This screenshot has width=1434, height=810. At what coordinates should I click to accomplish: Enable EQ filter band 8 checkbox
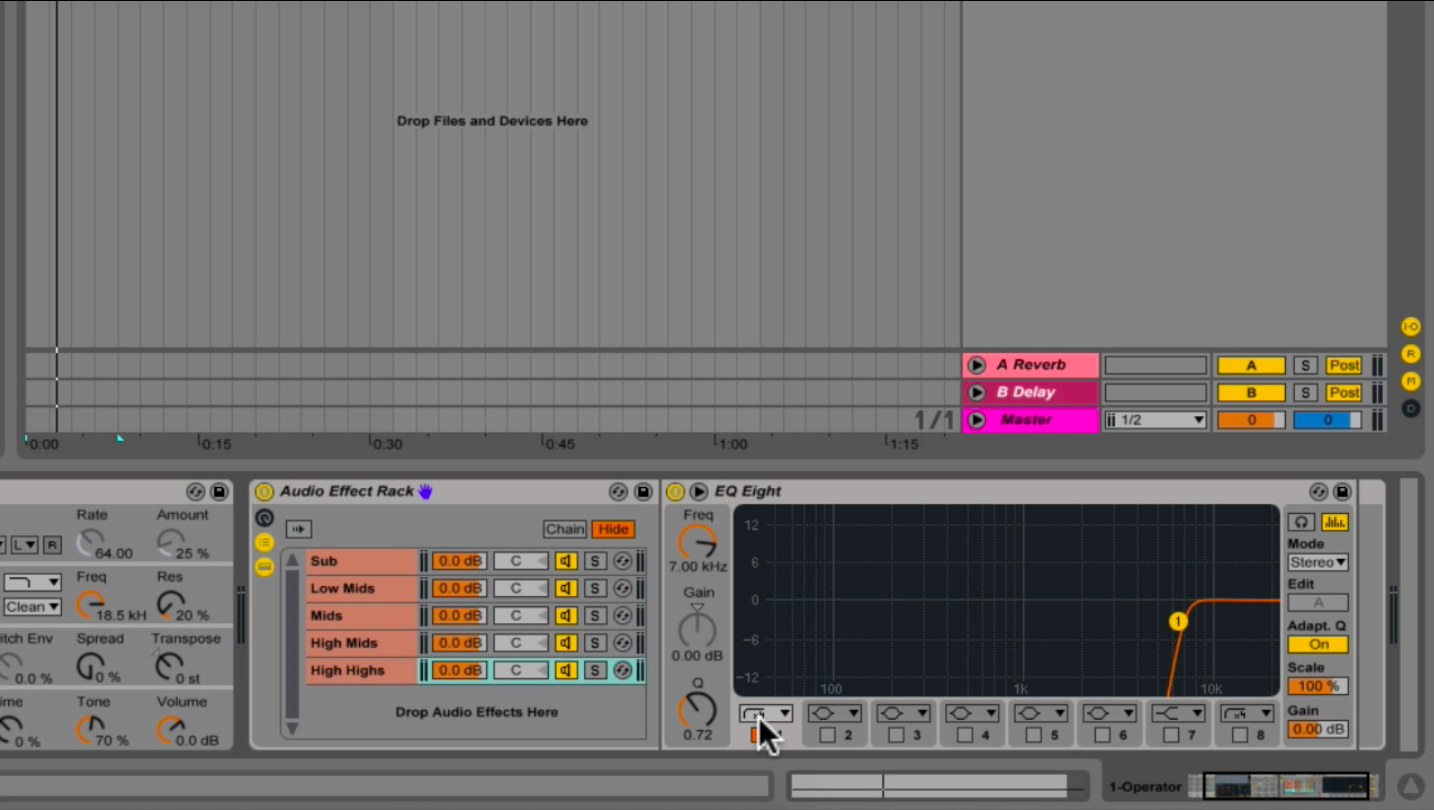tap(1240, 735)
